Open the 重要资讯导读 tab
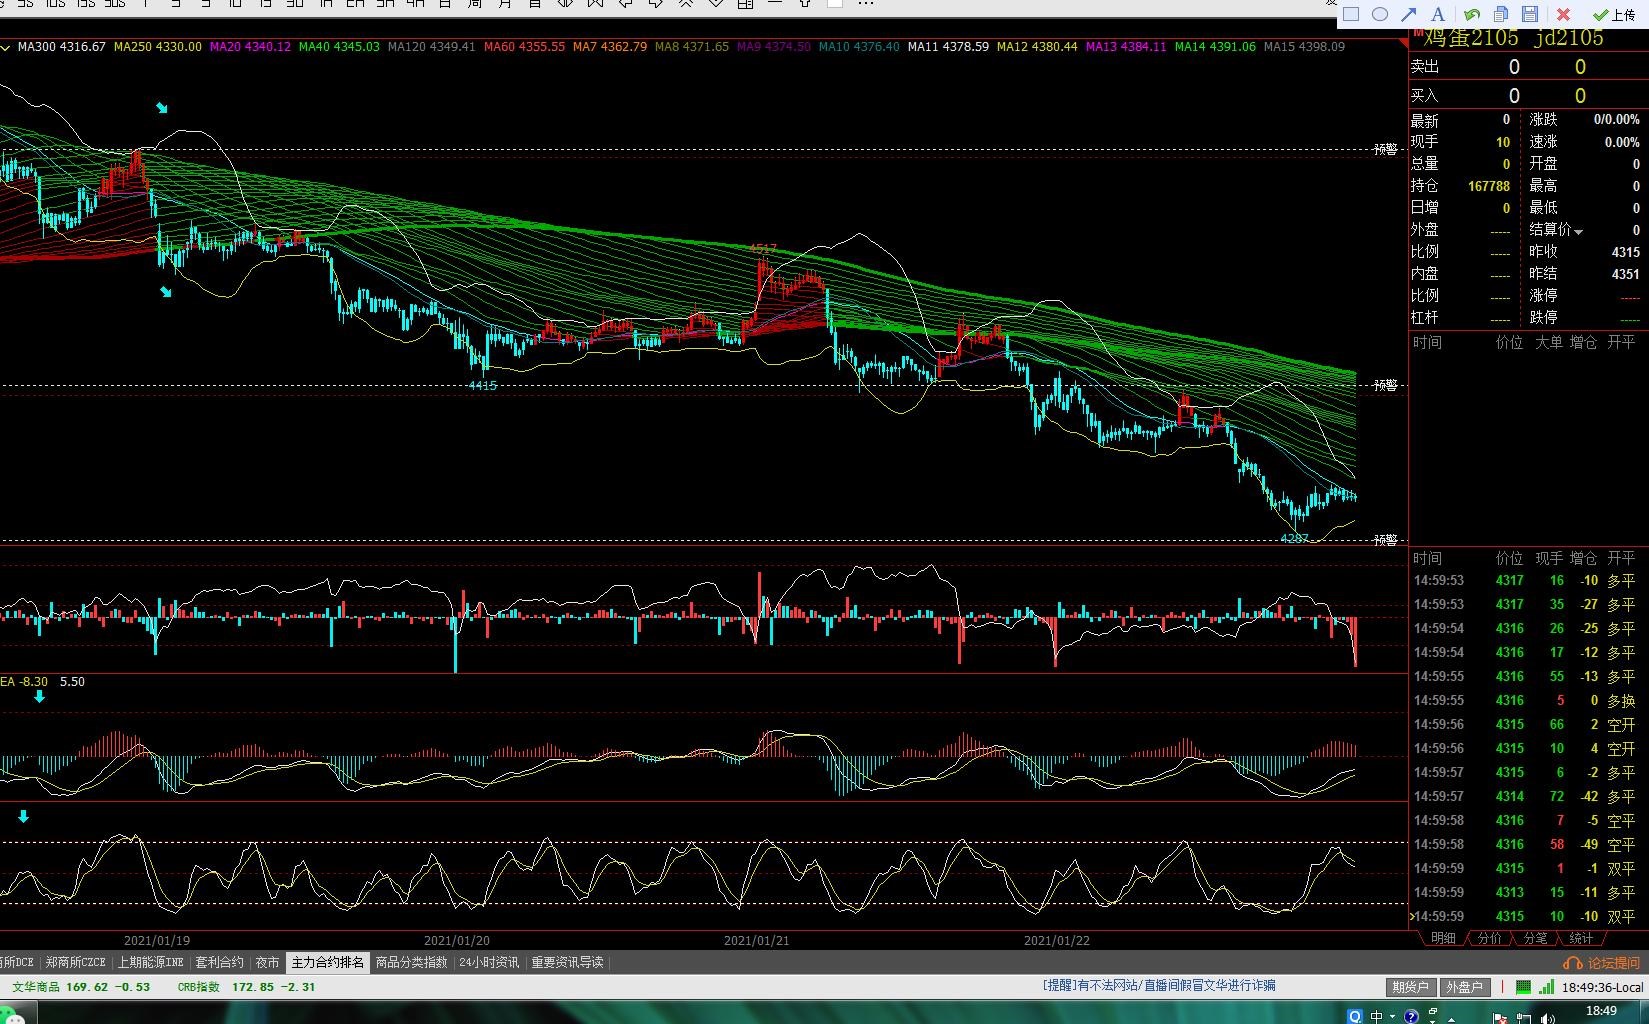This screenshot has height=1024, width=1649. [567, 963]
